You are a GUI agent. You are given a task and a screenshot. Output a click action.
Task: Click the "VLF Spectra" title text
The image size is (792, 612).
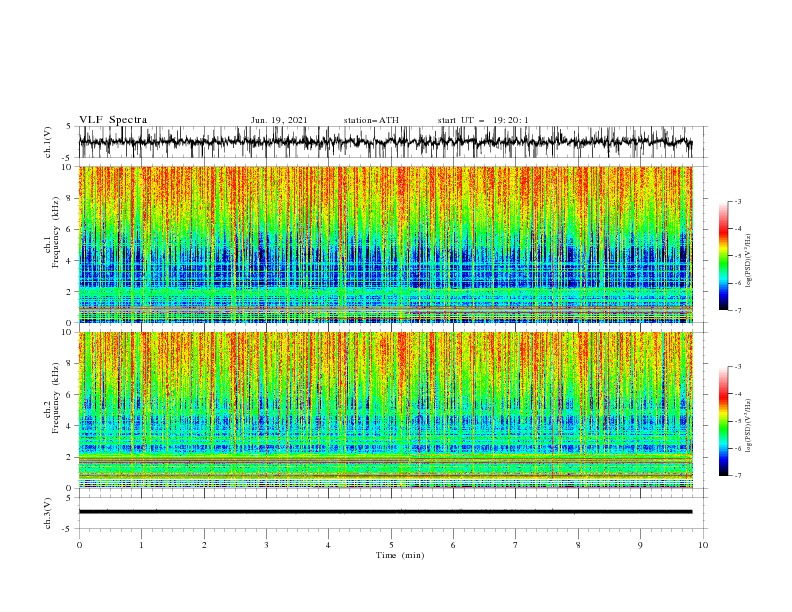click(113, 120)
